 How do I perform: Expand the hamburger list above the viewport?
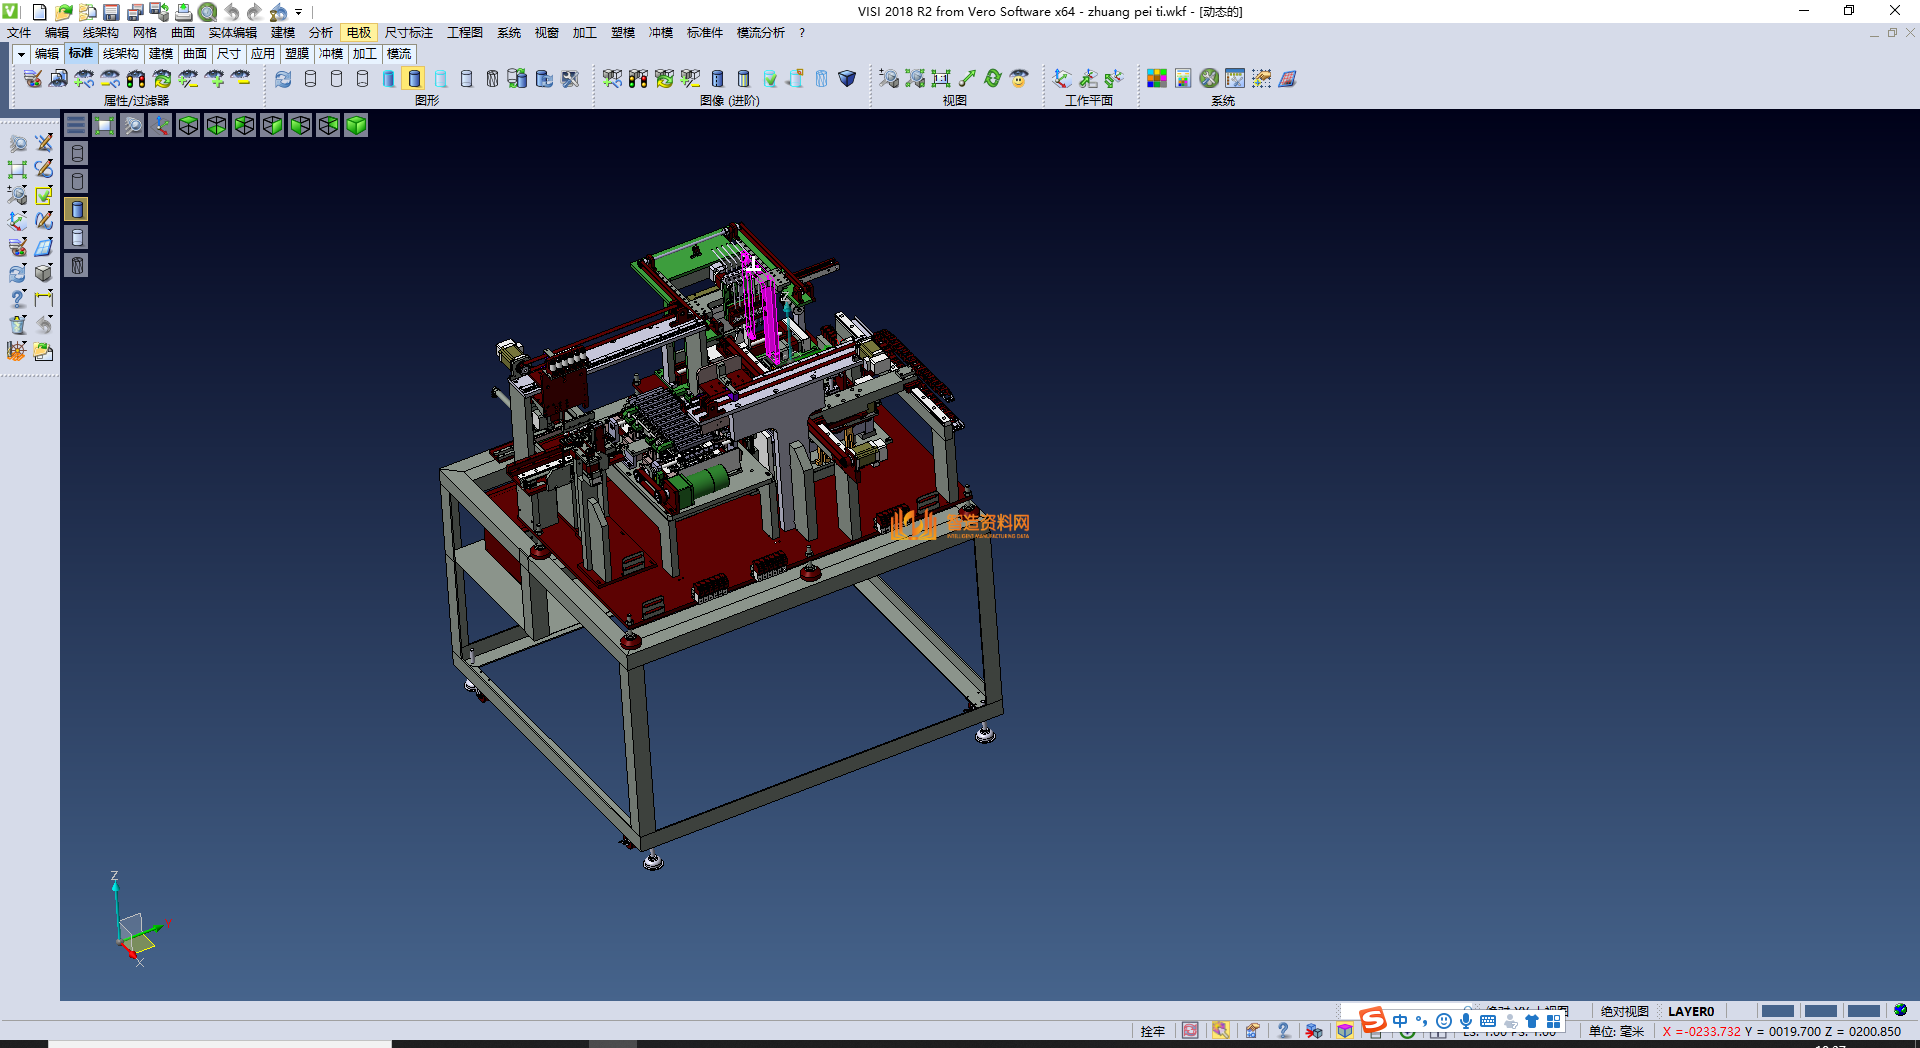click(76, 125)
